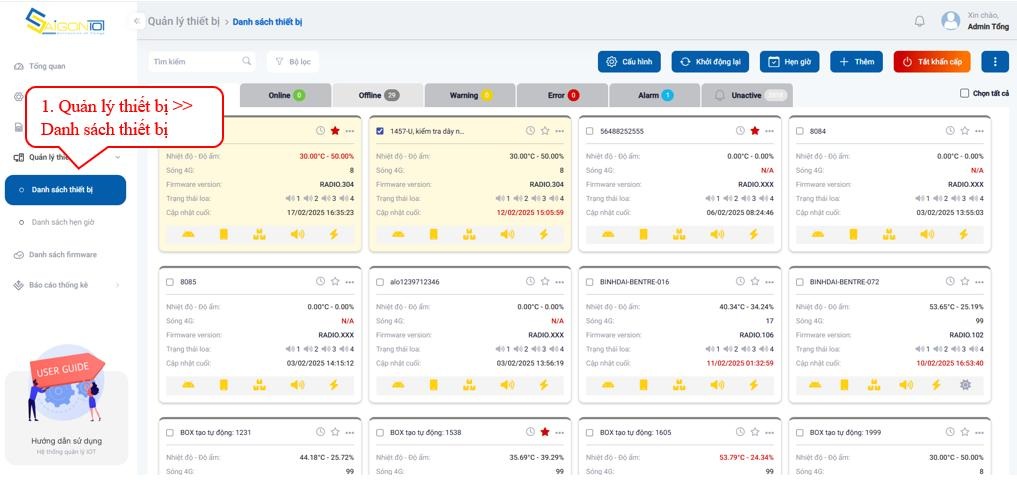Click the alarm light icon on card 8084

818,234
